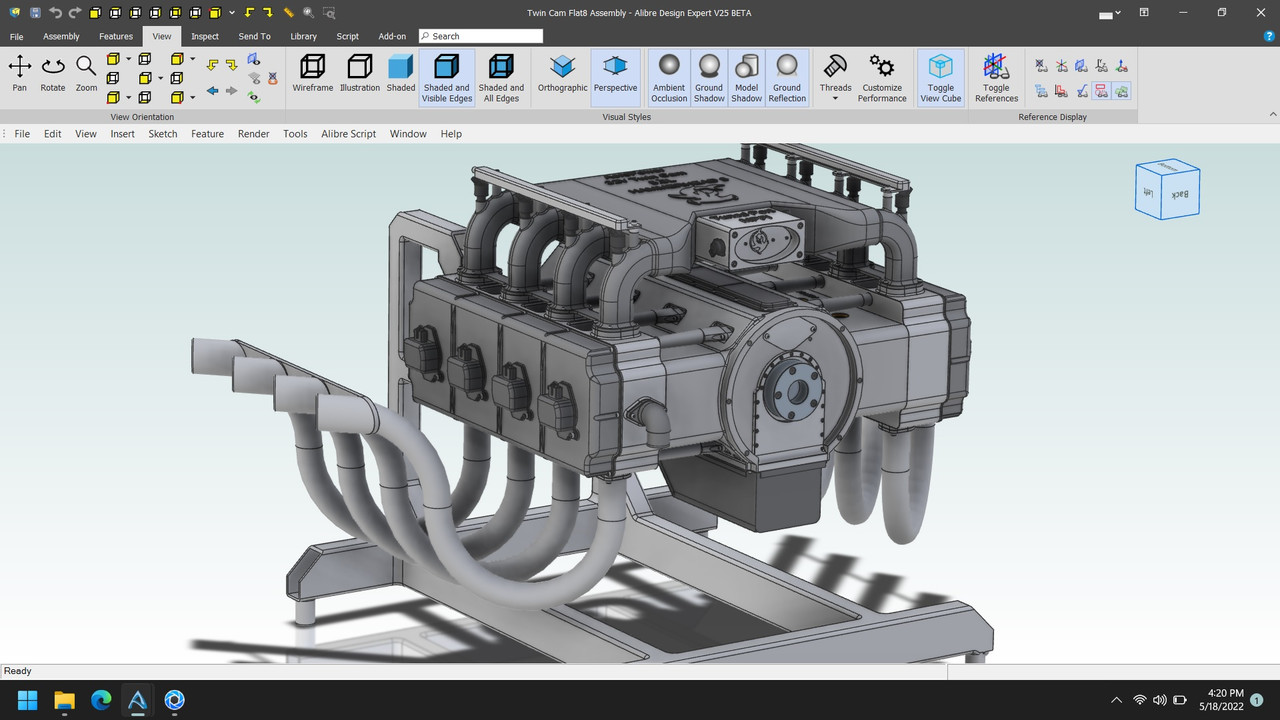The height and width of the screenshot is (720, 1280).
Task: Open Customize Performance settings
Action: (x=881, y=75)
